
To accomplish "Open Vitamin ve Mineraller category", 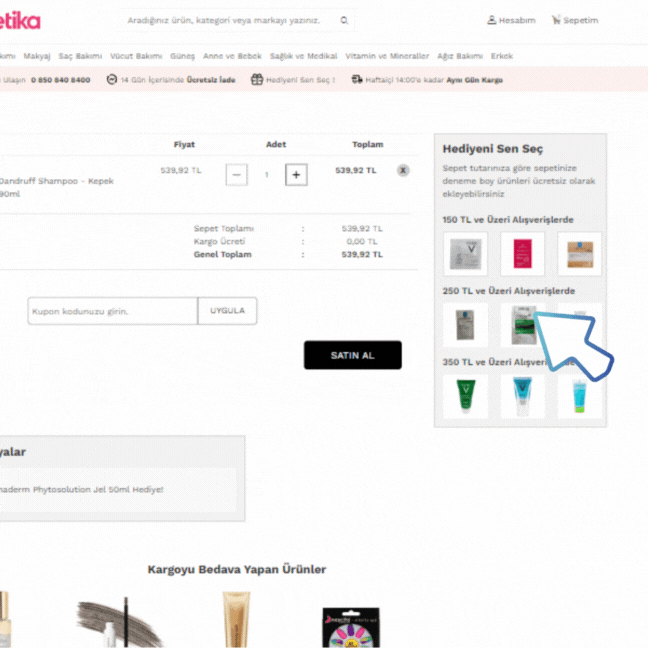I will click(x=387, y=56).
